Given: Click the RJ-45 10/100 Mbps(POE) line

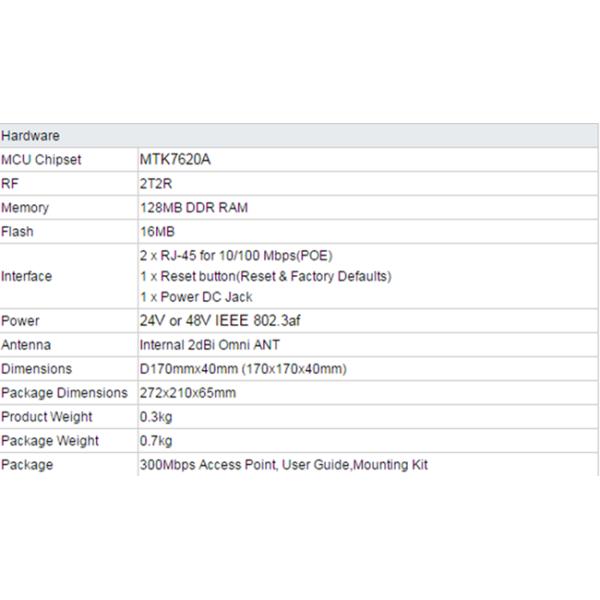Looking at the screenshot, I should [x=236, y=256].
